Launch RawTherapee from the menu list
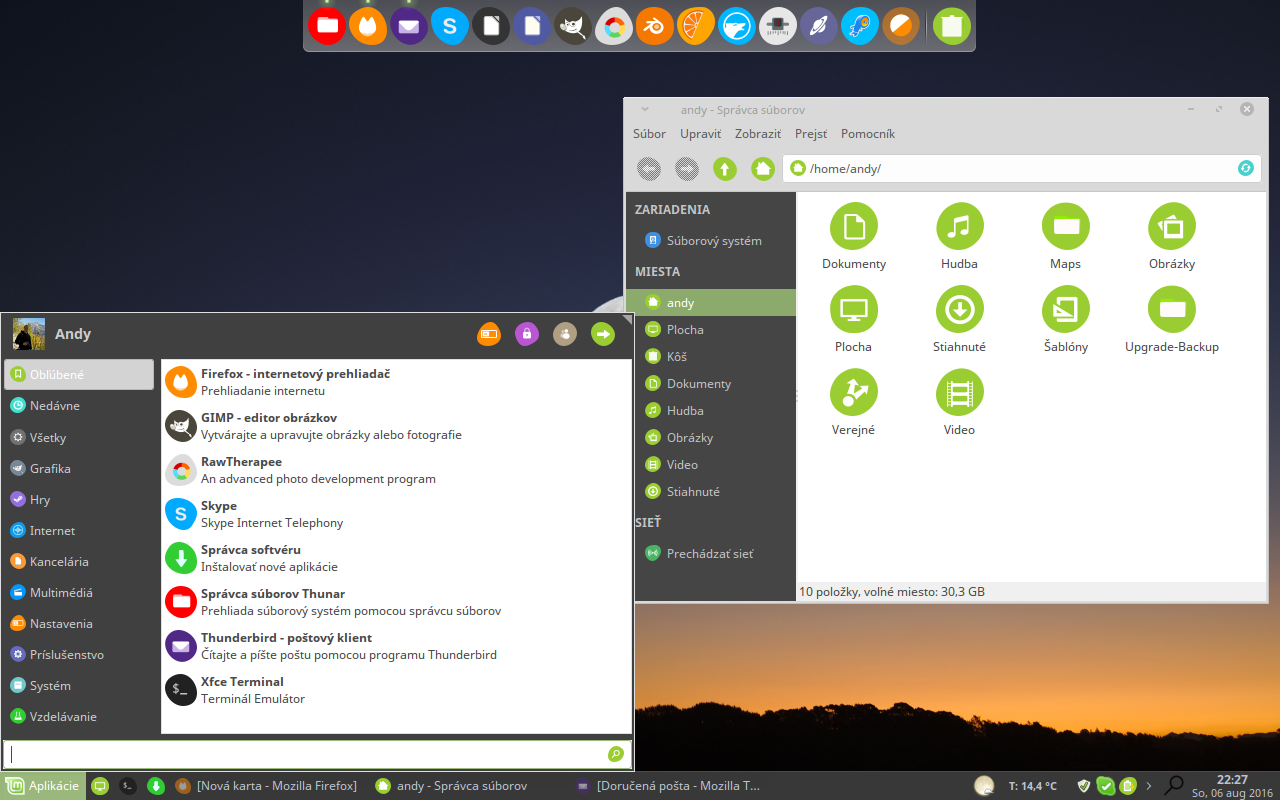 pyautogui.click(x=396, y=470)
